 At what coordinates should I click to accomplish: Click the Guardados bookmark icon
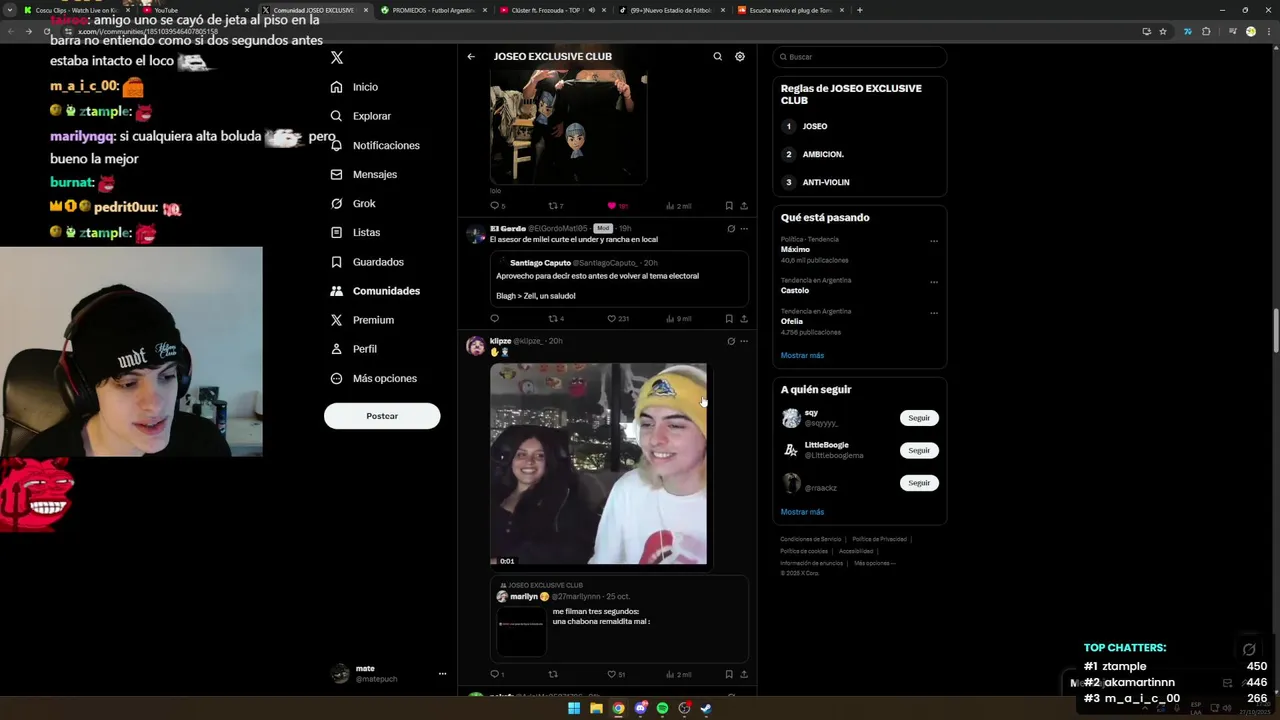click(x=337, y=262)
